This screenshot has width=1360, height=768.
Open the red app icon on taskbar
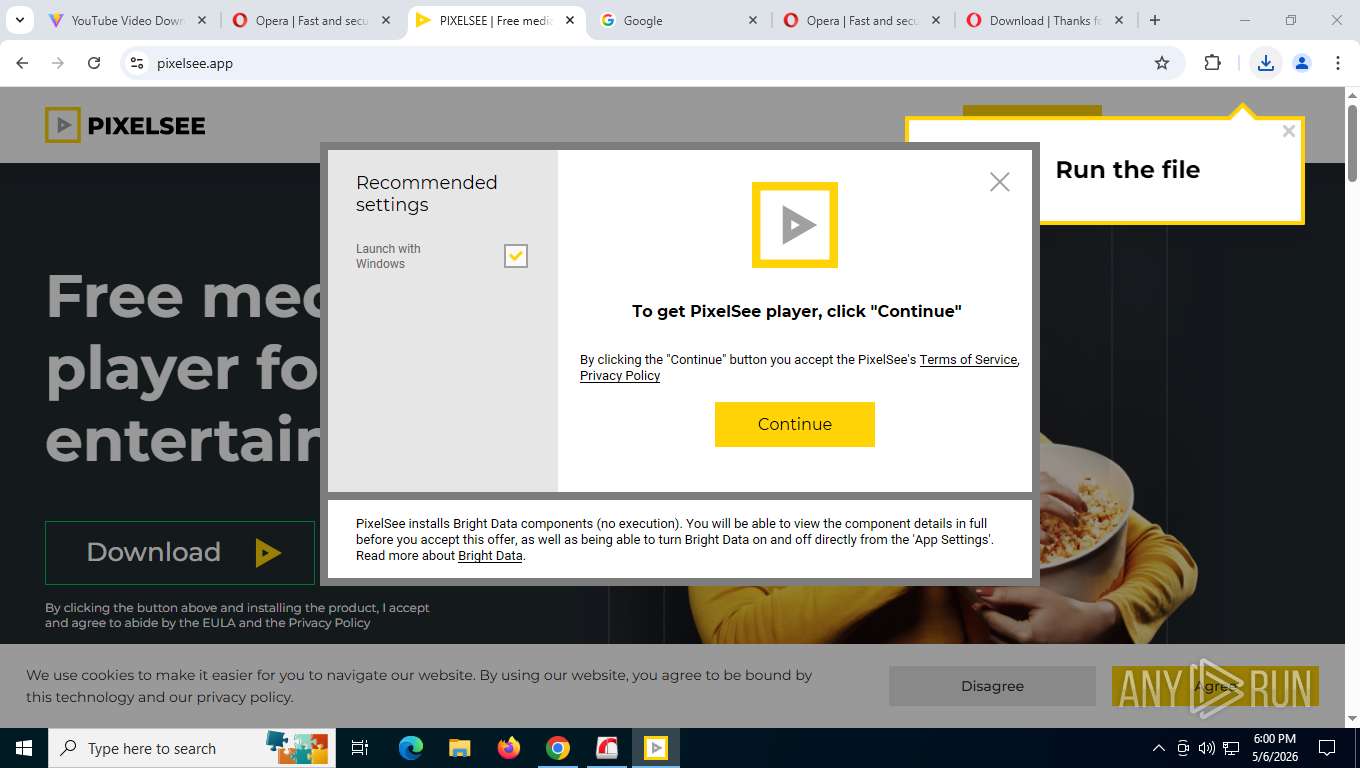607,748
